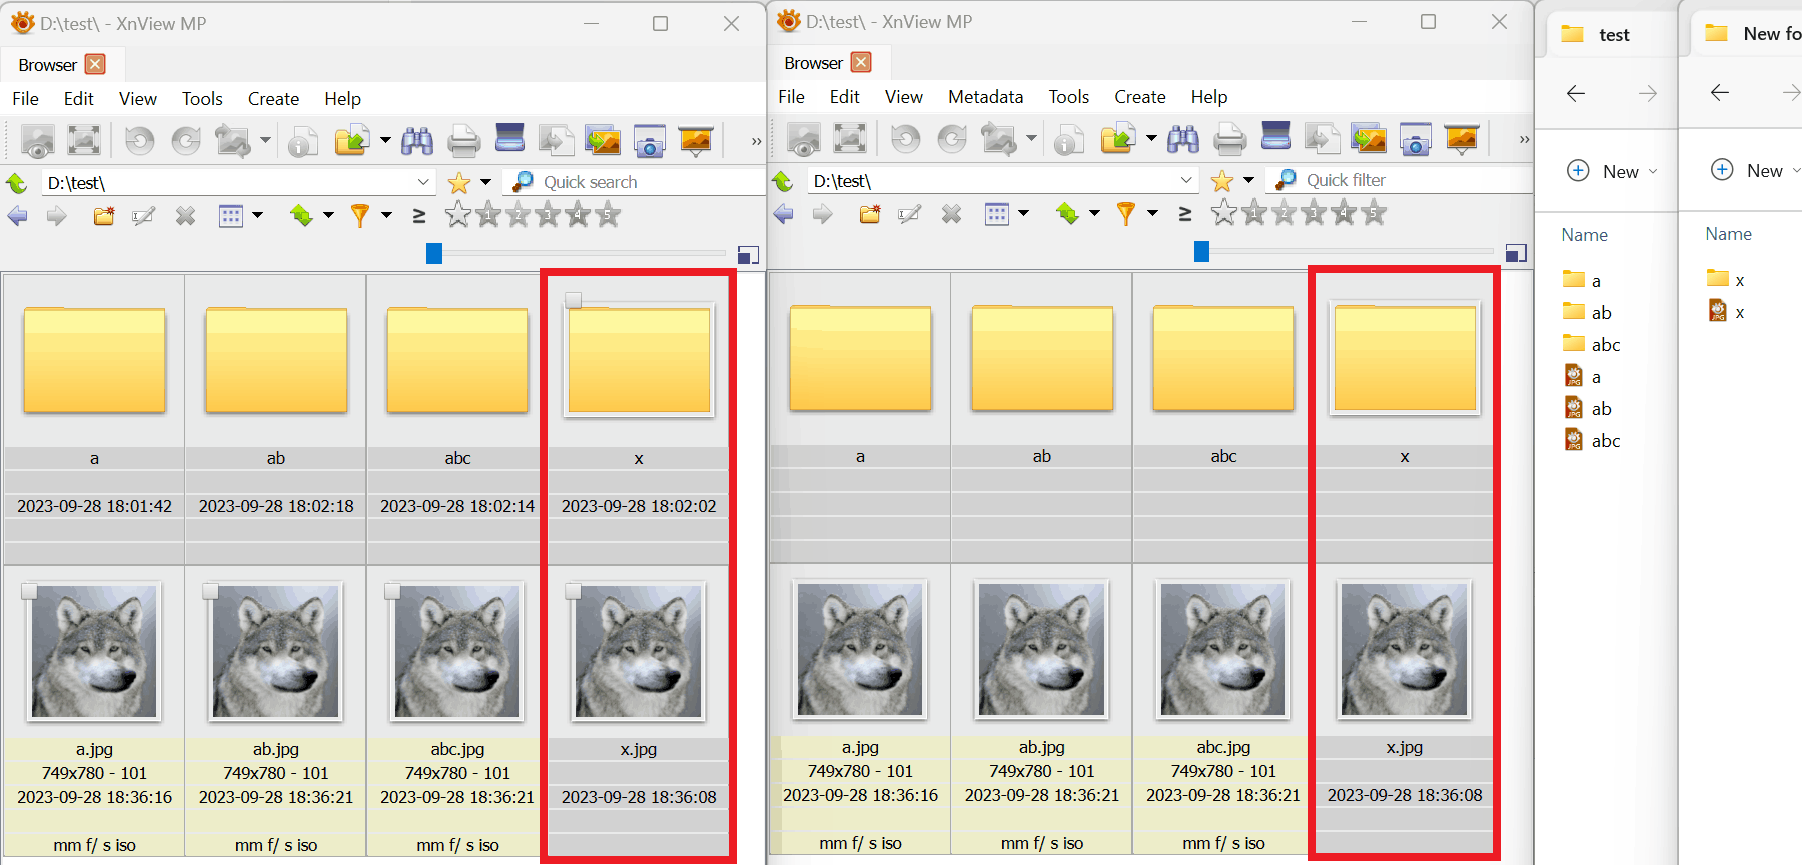
Task: Click the orange Filter funnel icon in the left XnView window
Action: (360, 216)
